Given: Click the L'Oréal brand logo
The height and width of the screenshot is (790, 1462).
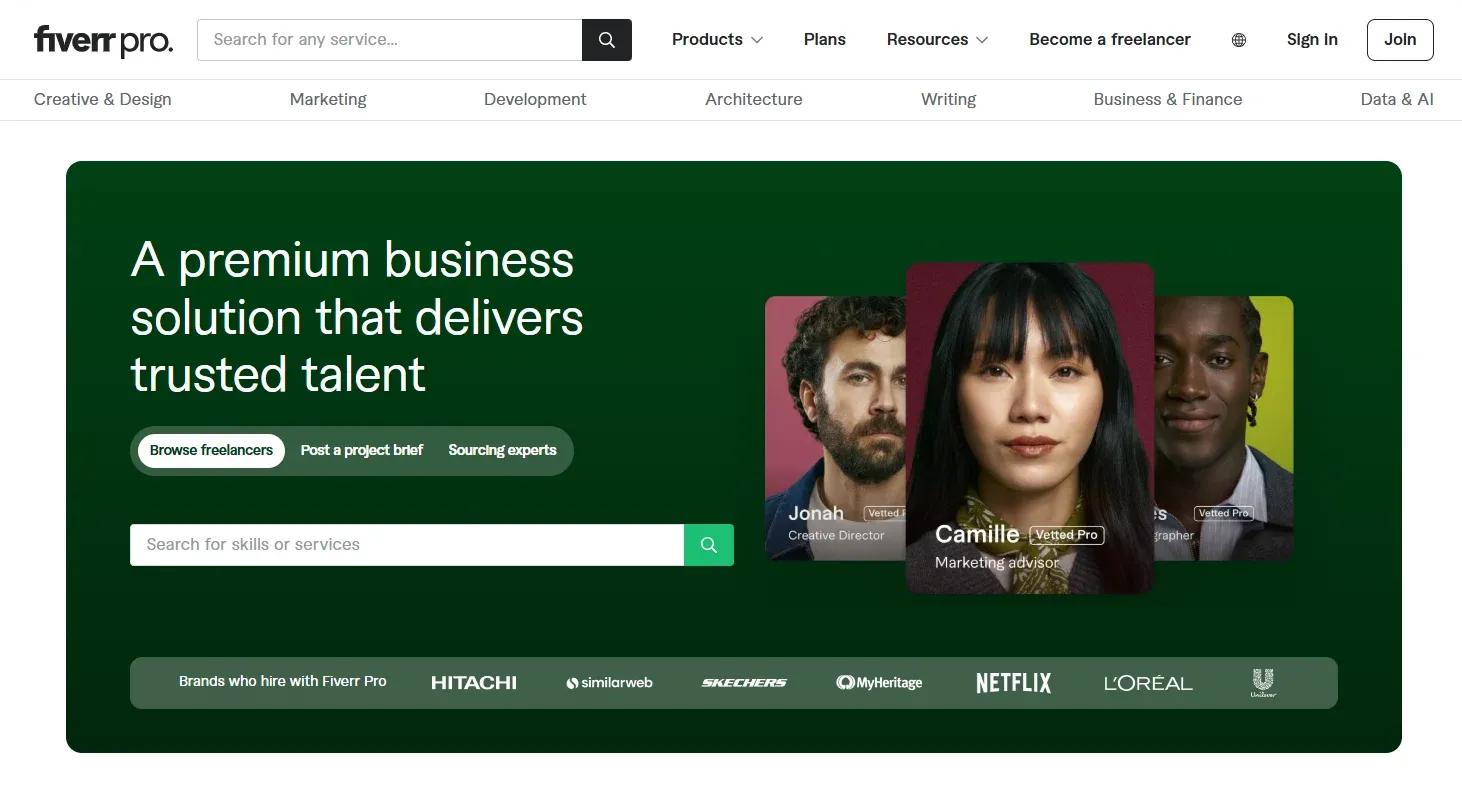Looking at the screenshot, I should tap(1147, 682).
